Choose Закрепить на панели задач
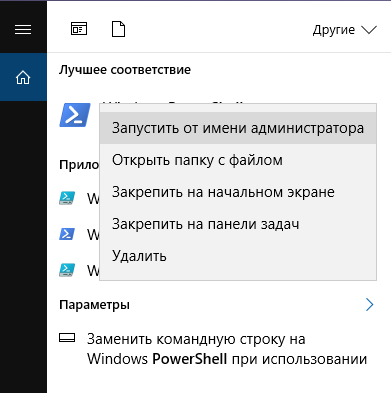The height and width of the screenshot is (393, 391). pos(238,224)
